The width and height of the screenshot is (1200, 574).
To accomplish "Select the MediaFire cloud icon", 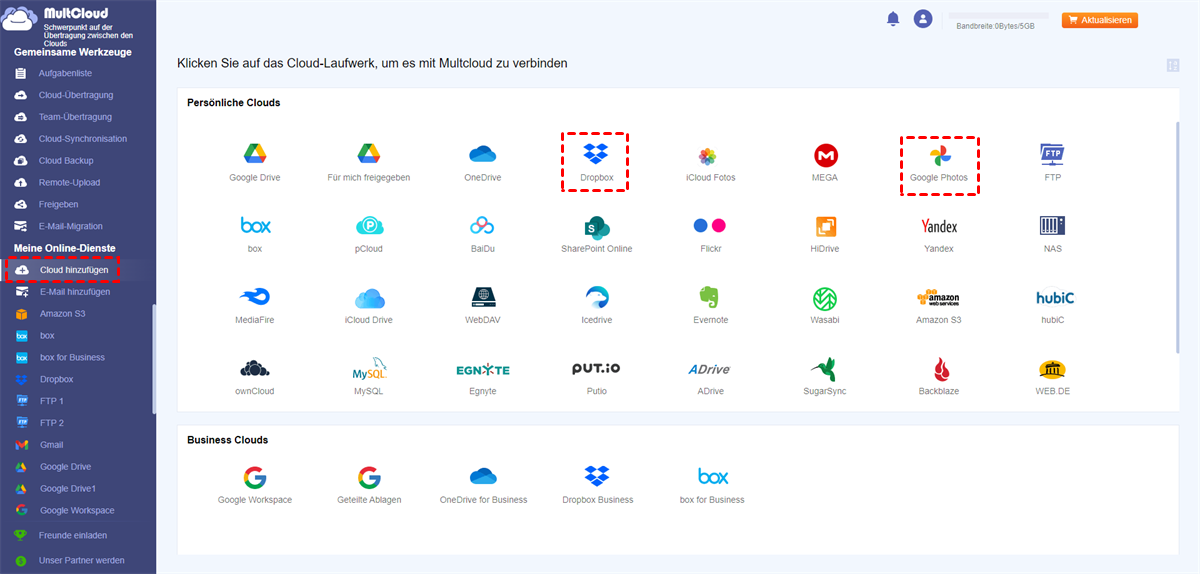I will [x=255, y=297].
